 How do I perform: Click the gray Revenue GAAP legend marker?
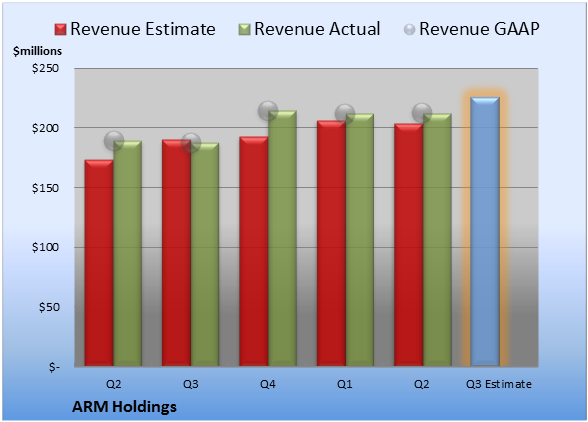[409, 30]
